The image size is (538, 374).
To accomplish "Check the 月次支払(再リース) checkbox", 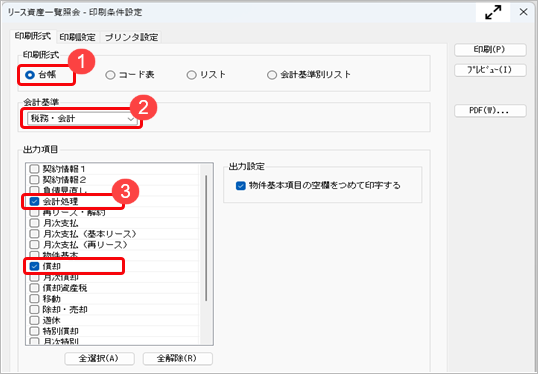I will (x=34, y=245).
